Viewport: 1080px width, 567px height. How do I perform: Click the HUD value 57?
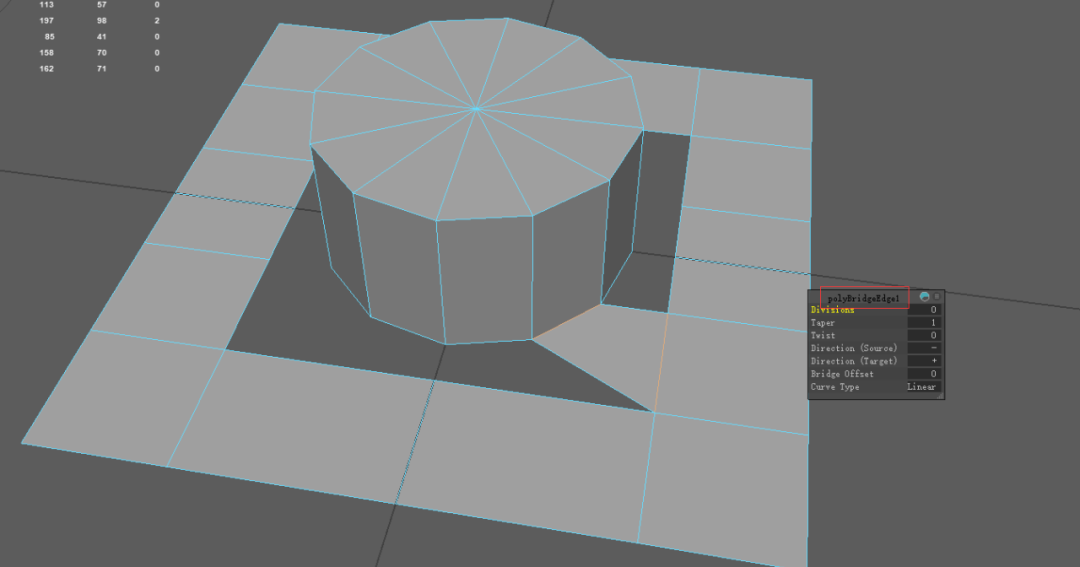[102, 4]
